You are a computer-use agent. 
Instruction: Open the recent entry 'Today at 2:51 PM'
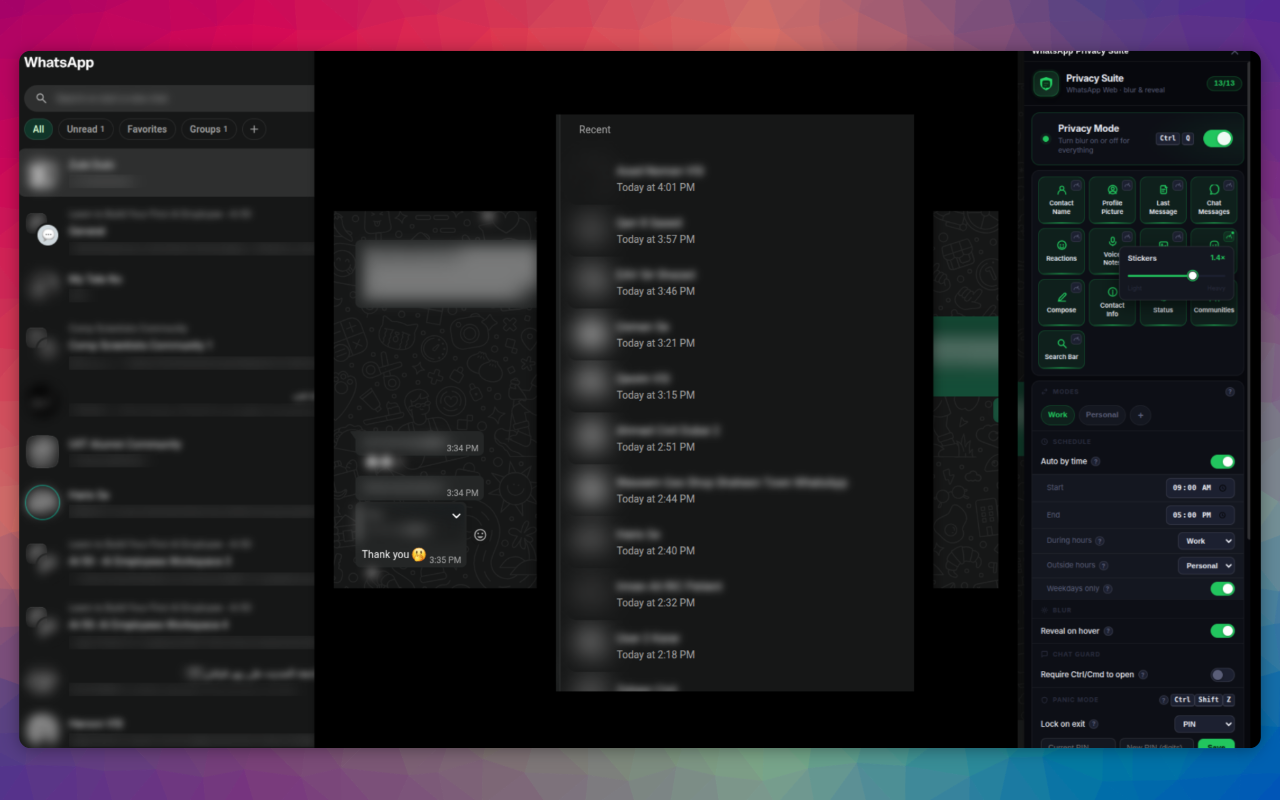coord(735,439)
